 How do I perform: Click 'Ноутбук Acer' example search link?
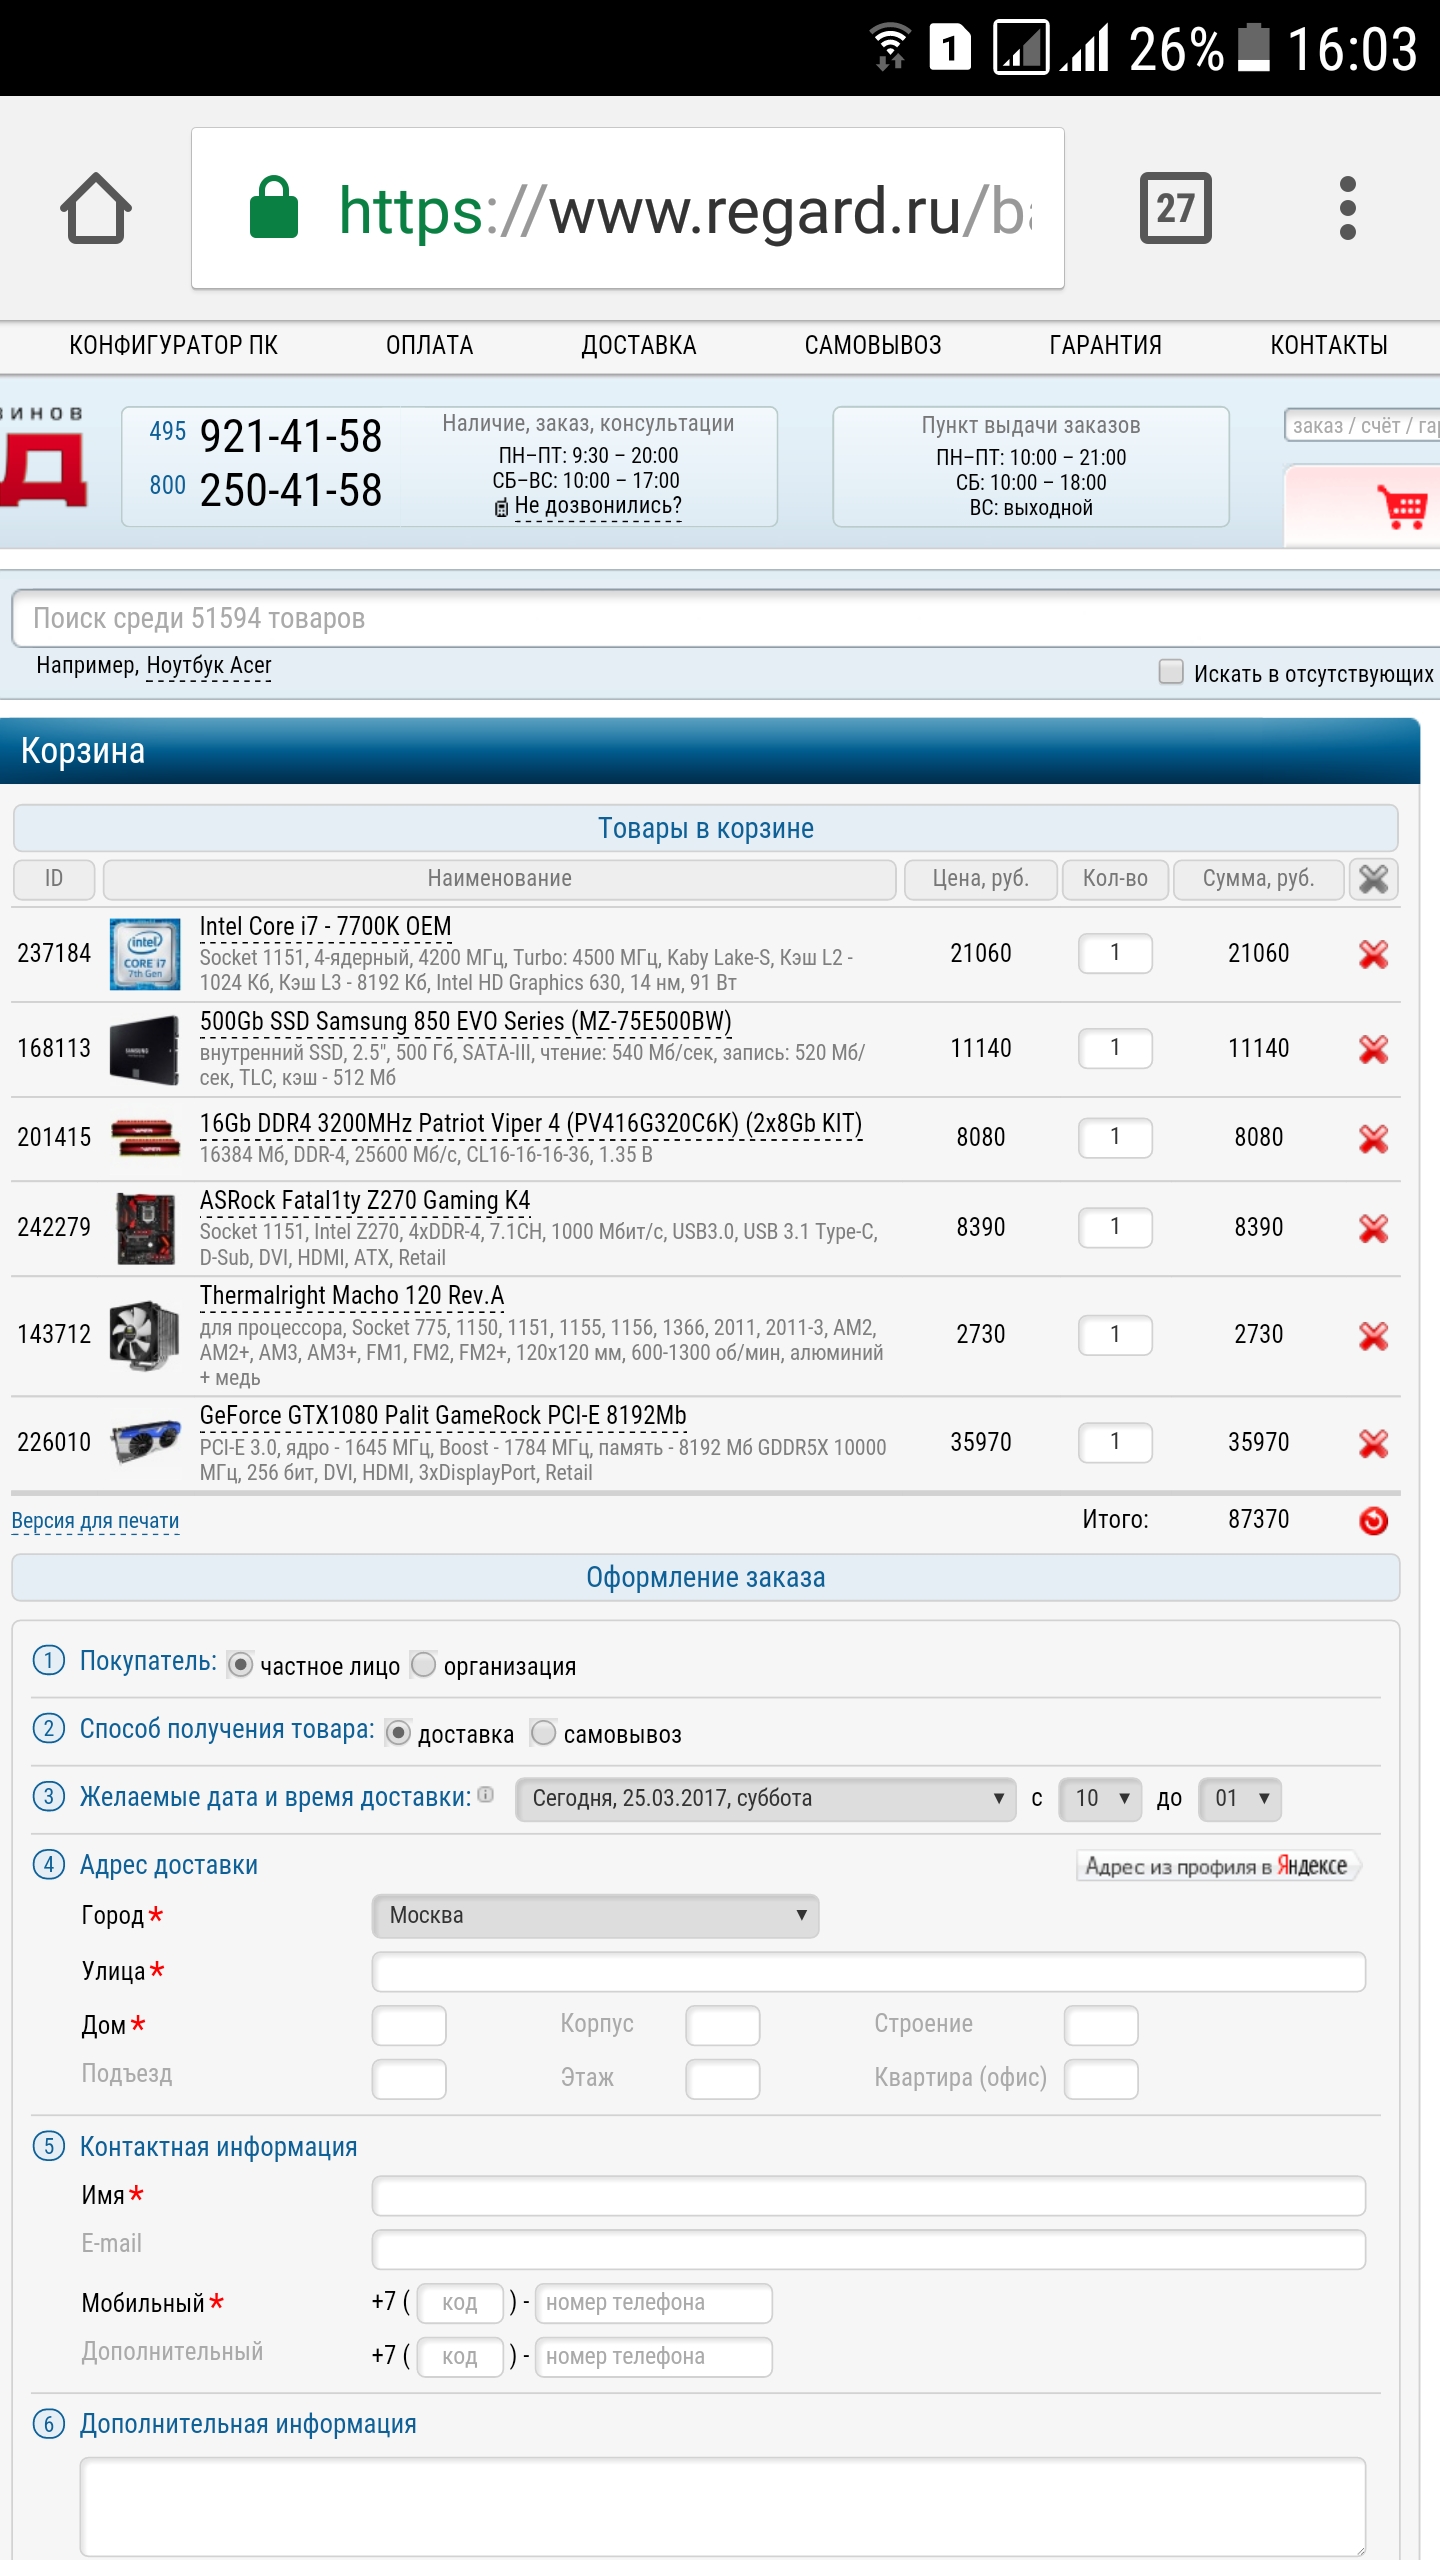[x=209, y=666]
